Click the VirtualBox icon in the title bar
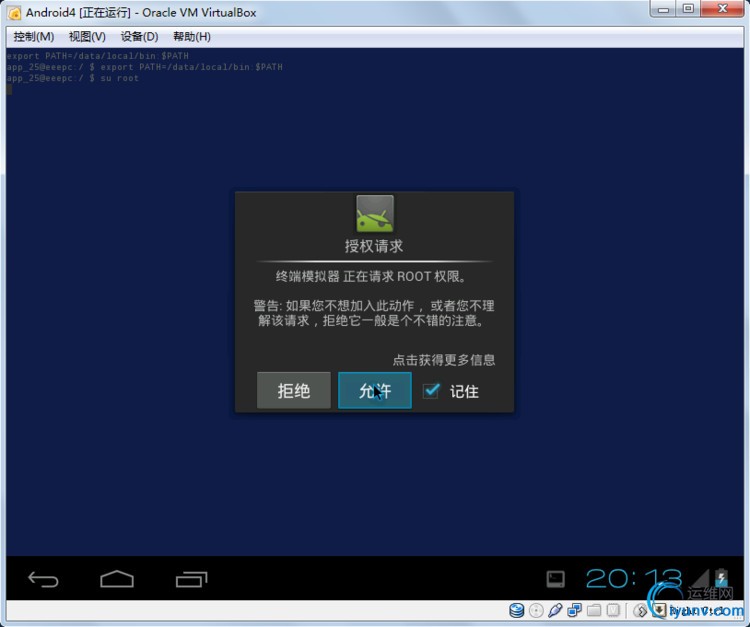Image resolution: width=750 pixels, height=627 pixels. click(15, 13)
